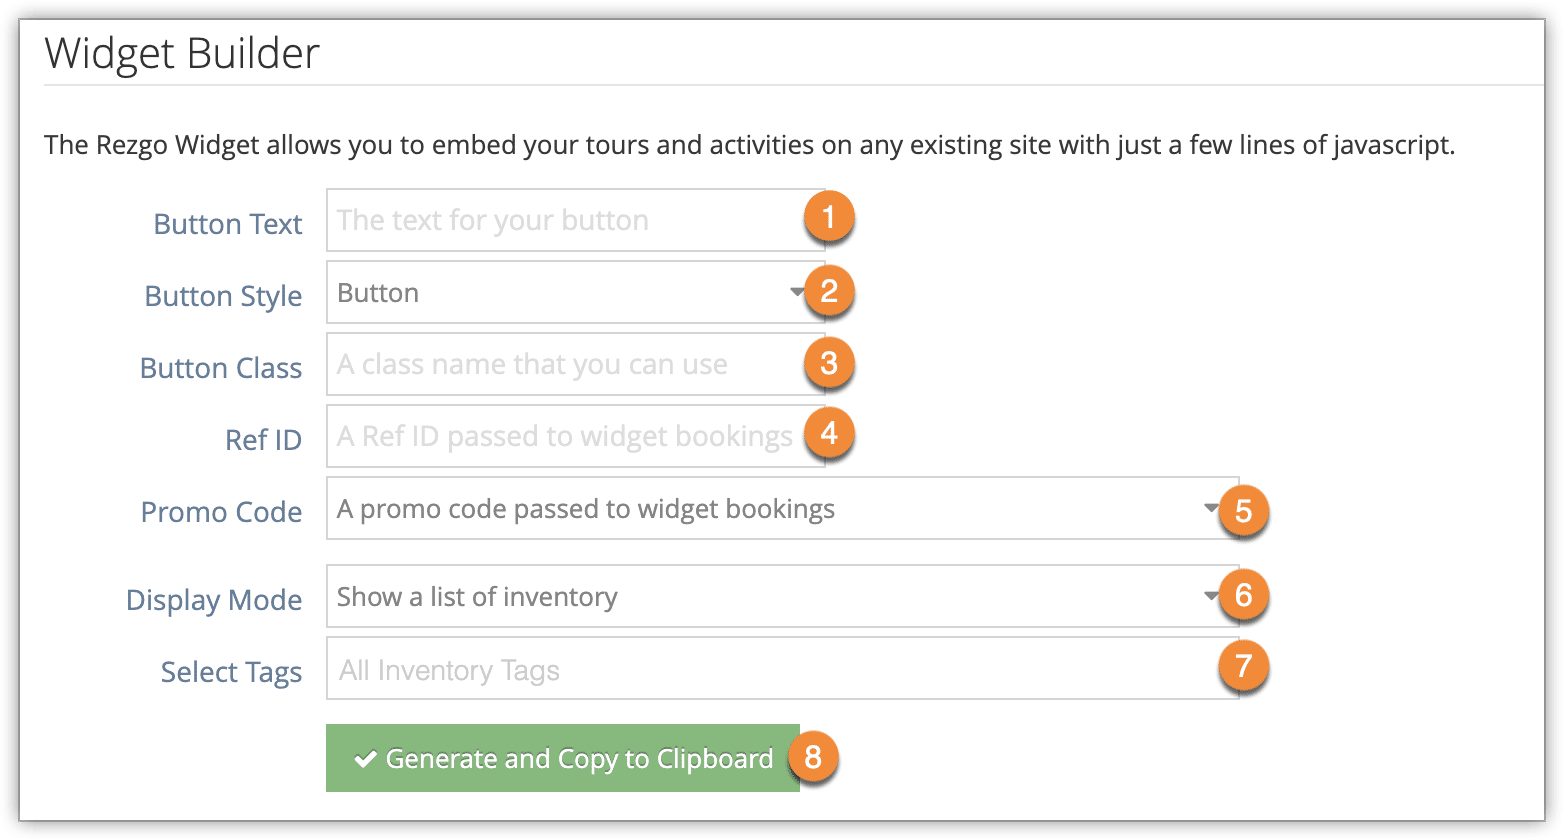Click the orange number 3 marker
This screenshot has height=840, width=1564.
(828, 363)
